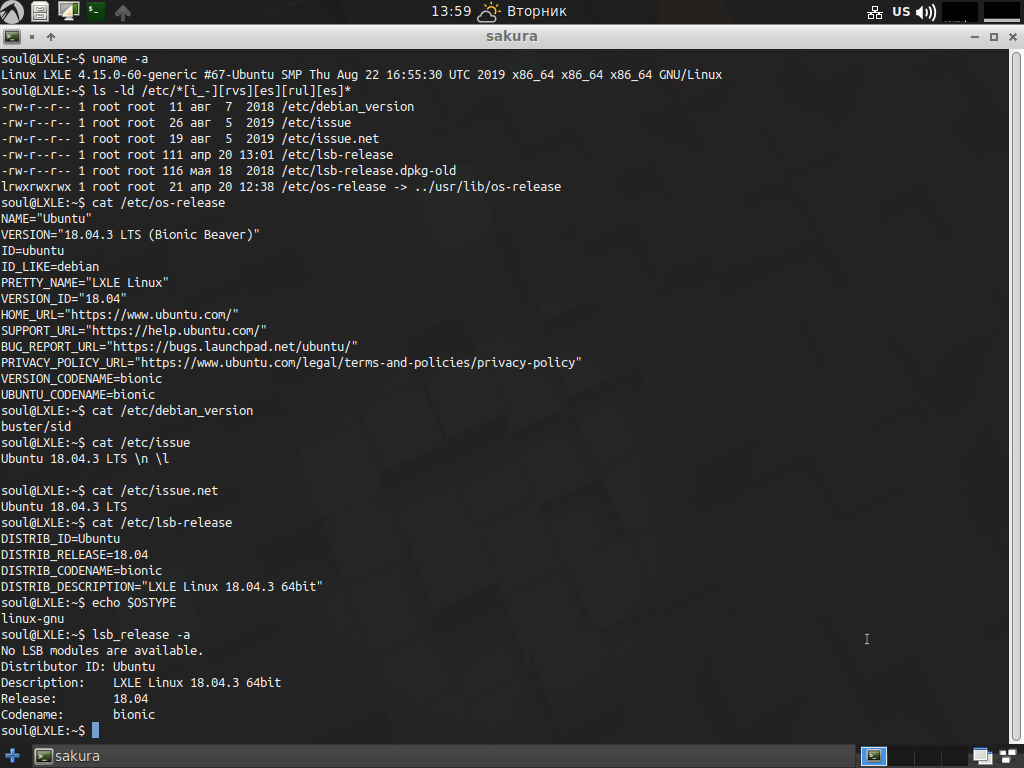Click the window list icon in bottom panel

pos(982,756)
